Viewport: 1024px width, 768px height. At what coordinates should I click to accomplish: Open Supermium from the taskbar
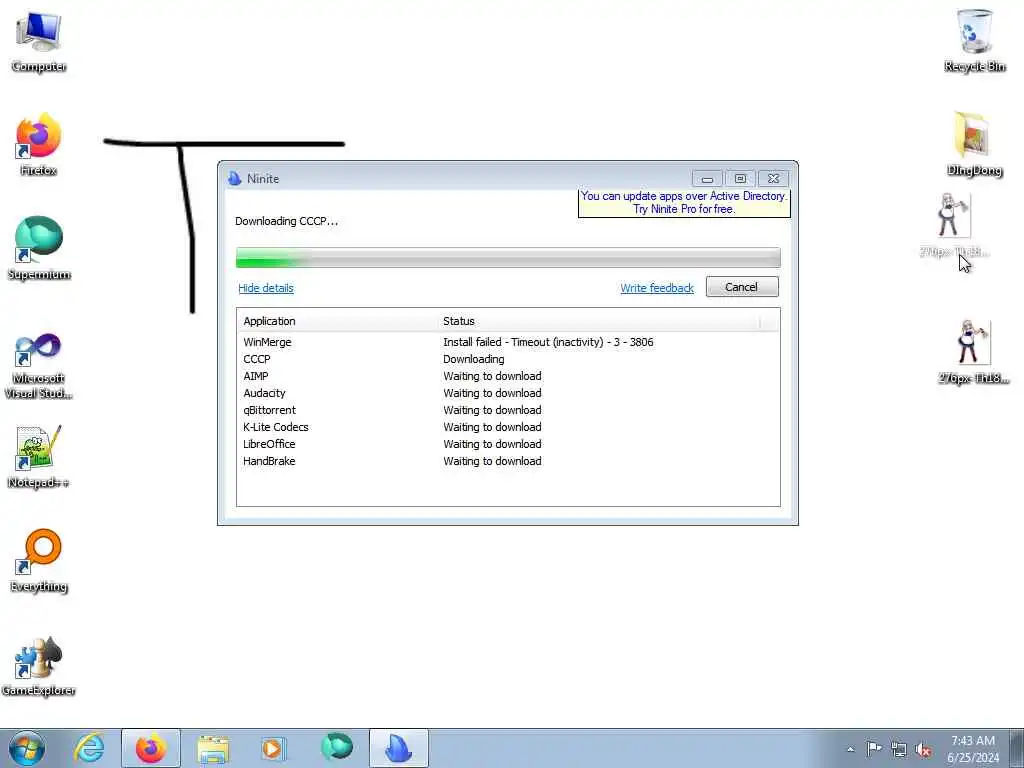click(x=337, y=748)
